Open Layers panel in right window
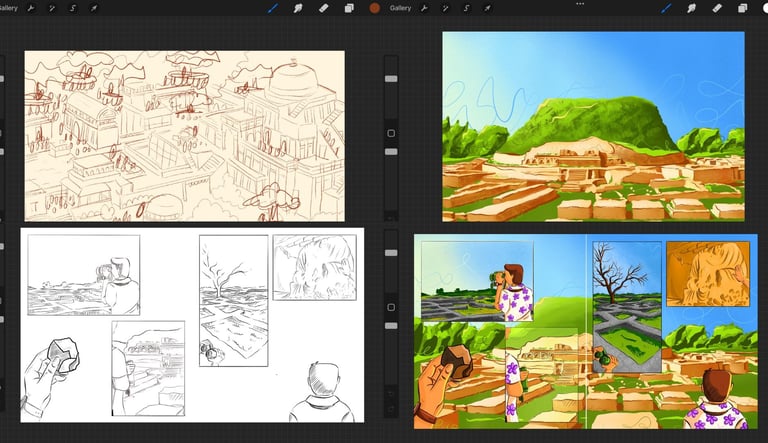This screenshot has width=768, height=443. (x=743, y=8)
